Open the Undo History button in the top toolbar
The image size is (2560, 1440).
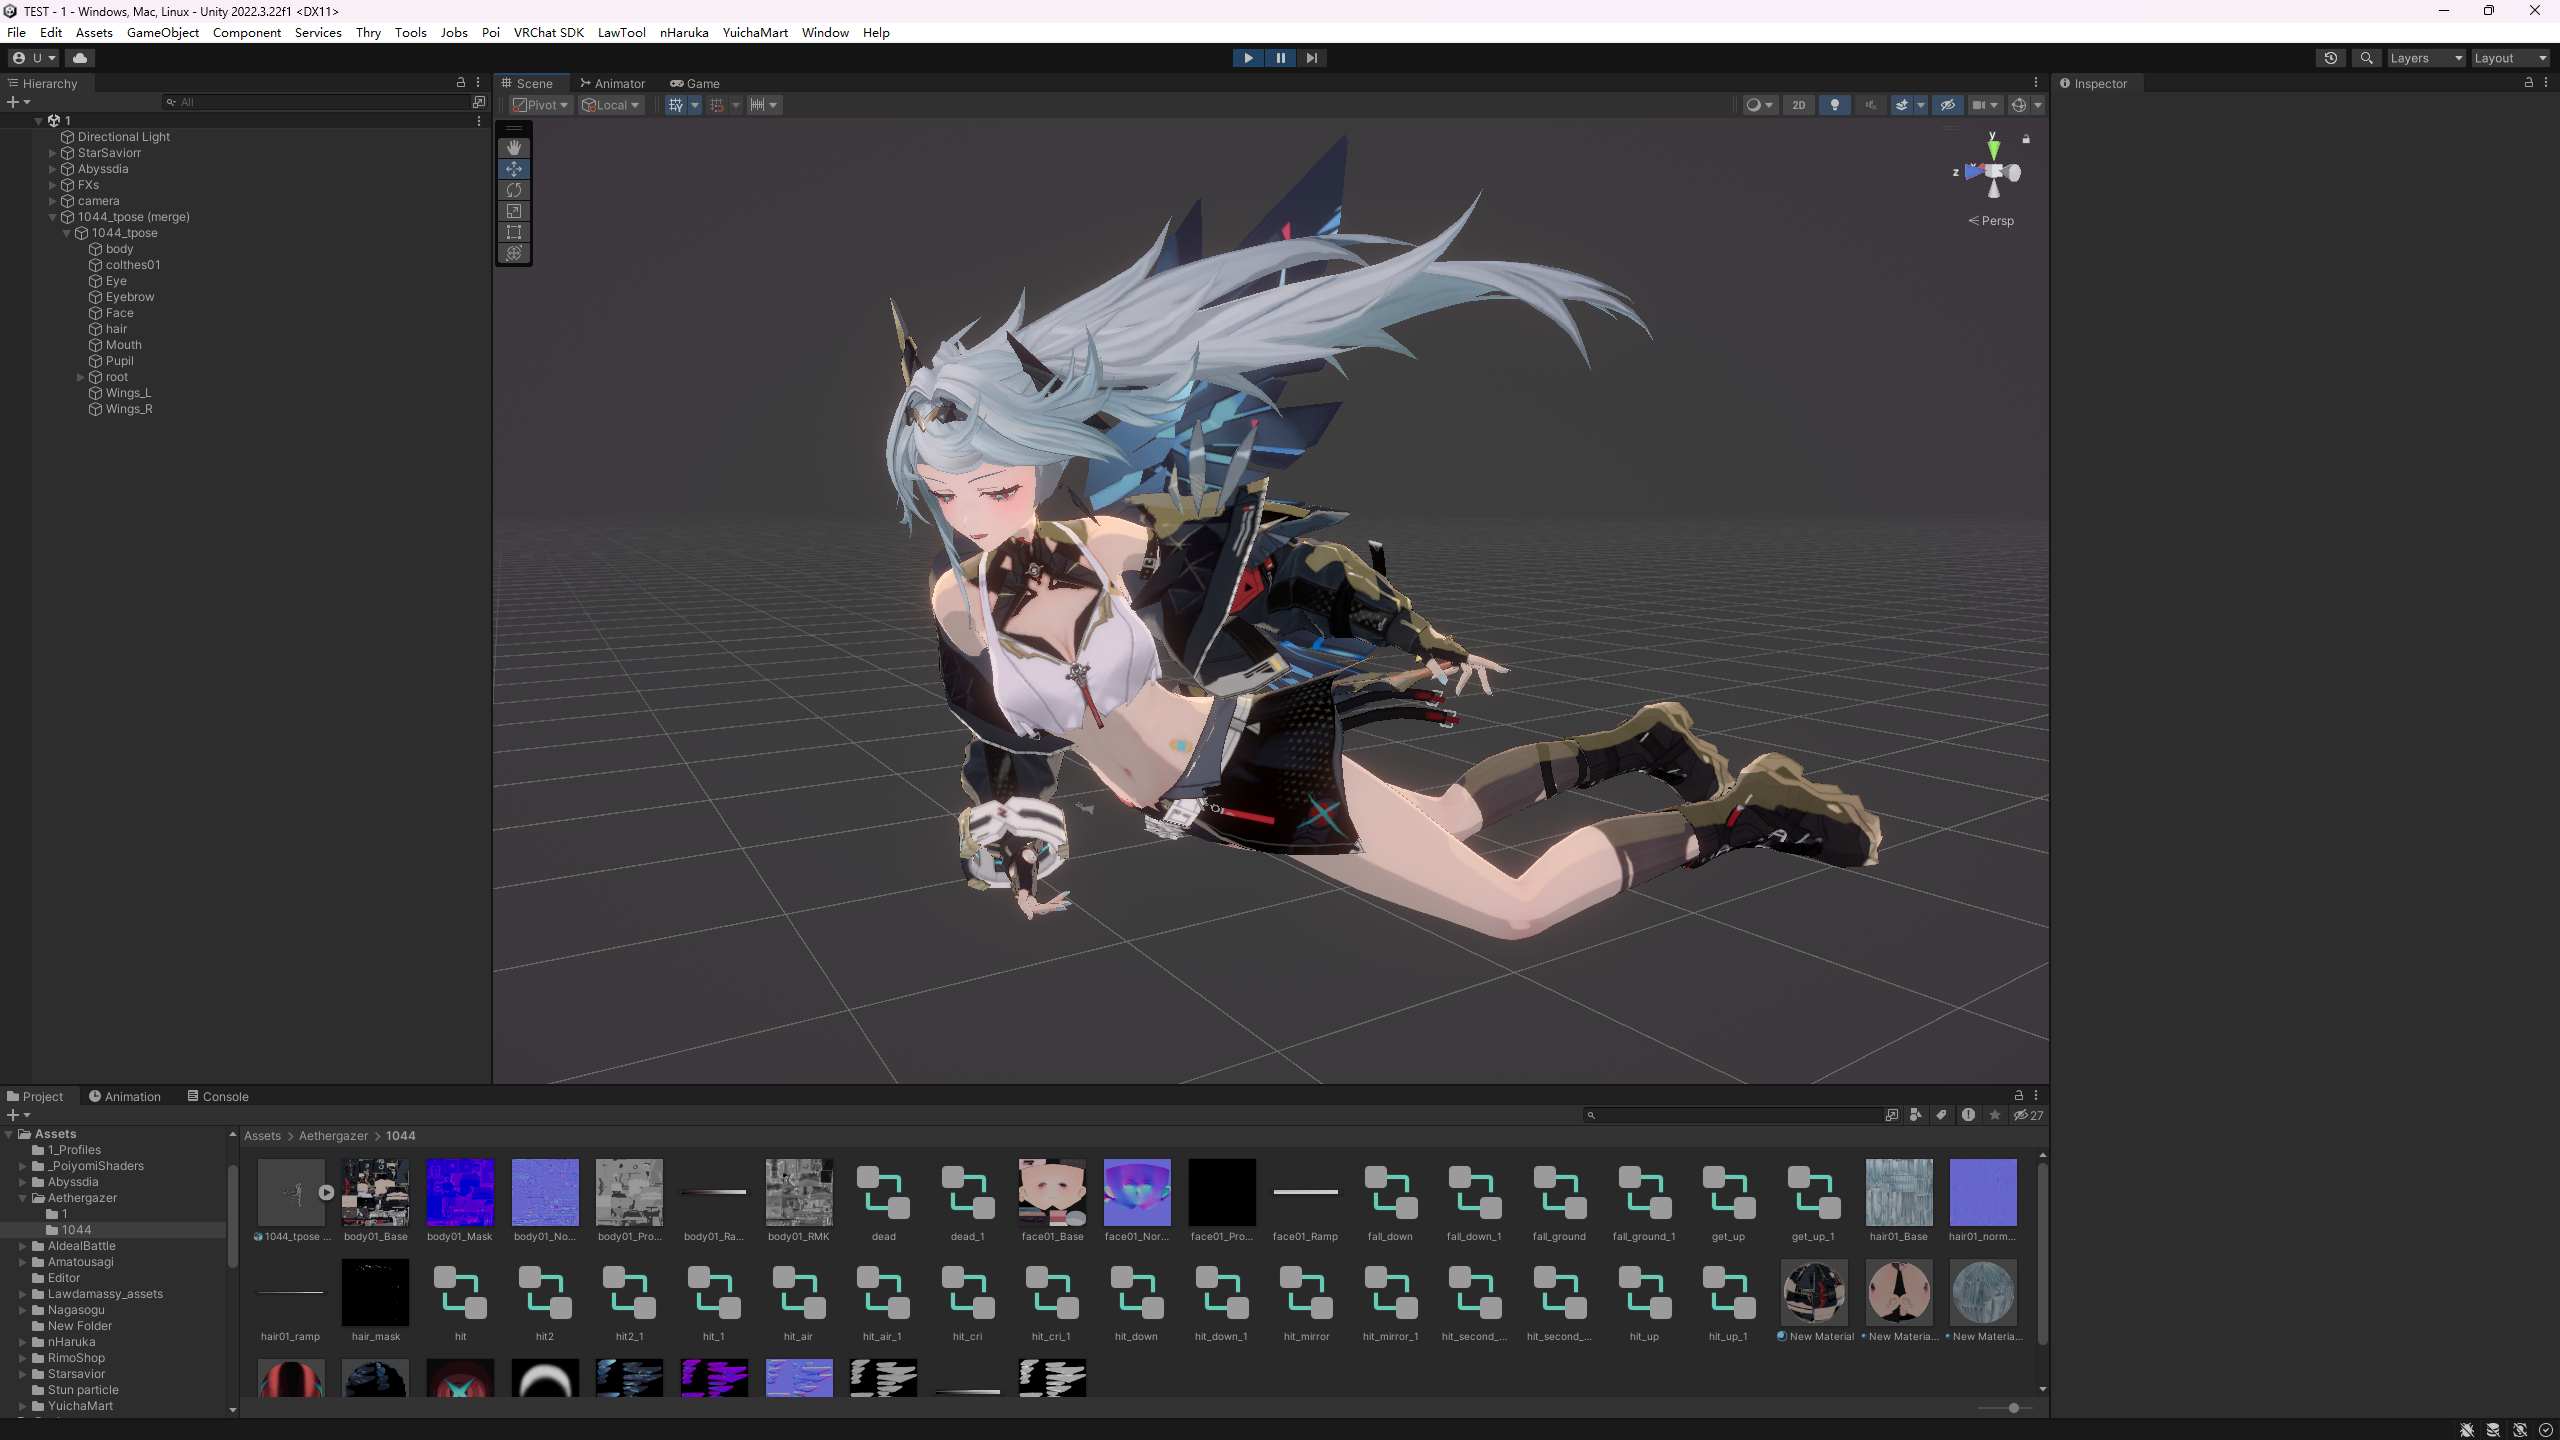point(2331,58)
